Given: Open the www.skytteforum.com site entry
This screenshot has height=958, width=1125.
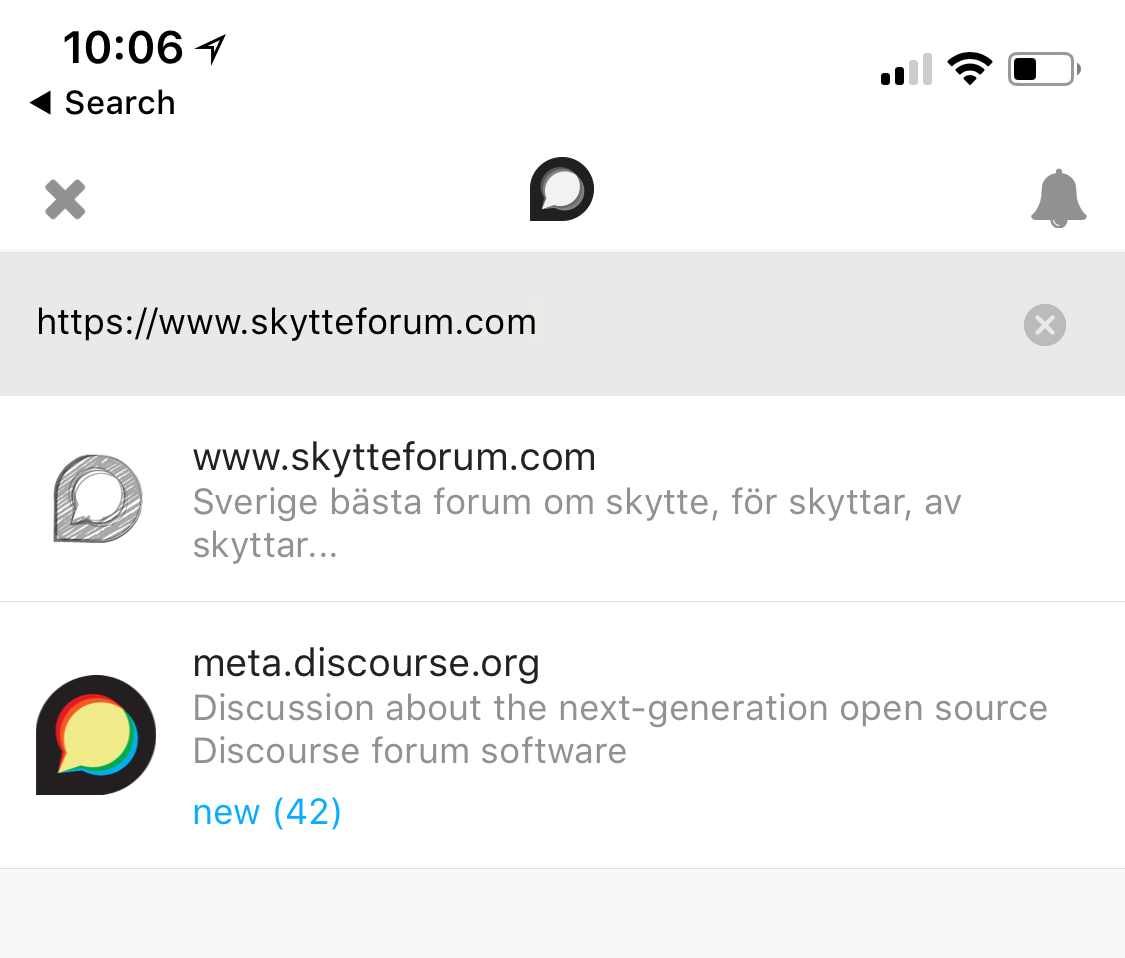Looking at the screenshot, I should tap(394, 457).
